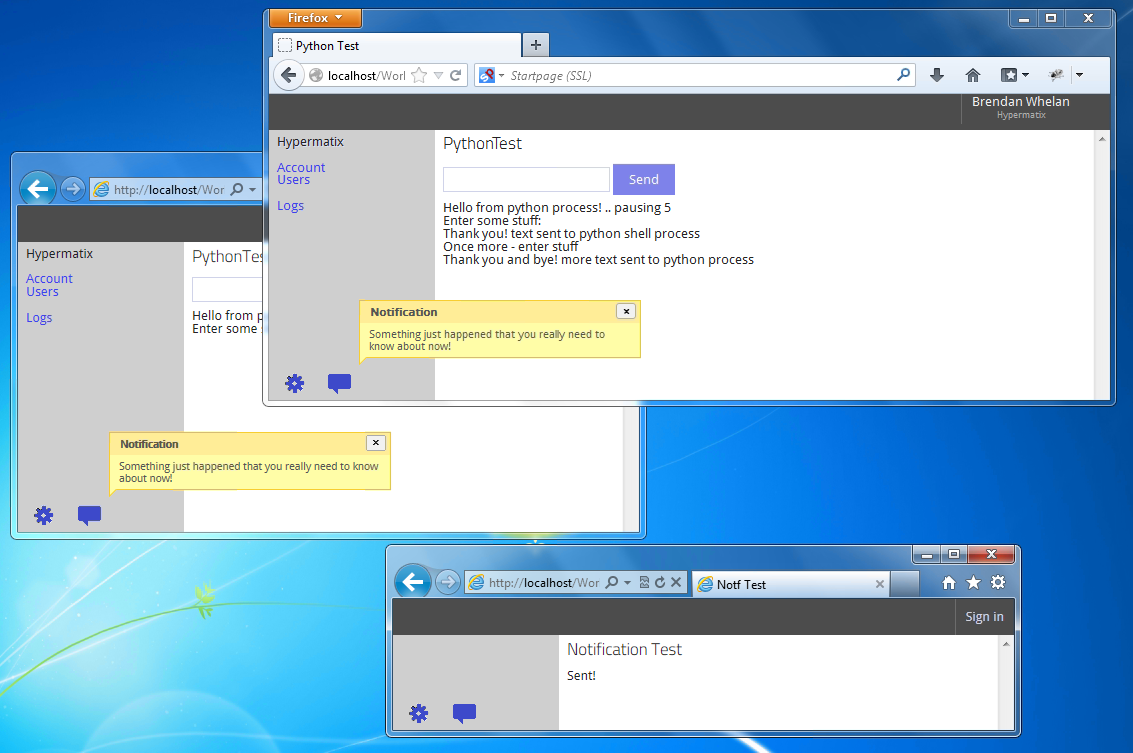Toggle compatibility view in bottom IE window
This screenshot has width=1133, height=753.
point(644,582)
